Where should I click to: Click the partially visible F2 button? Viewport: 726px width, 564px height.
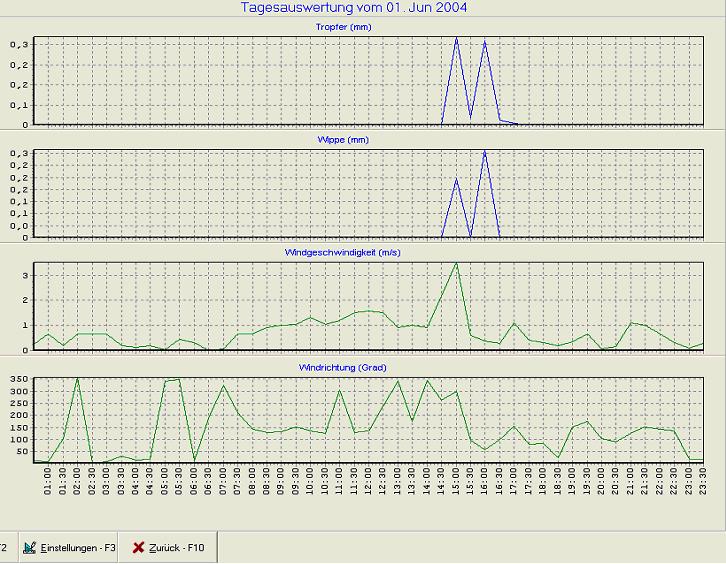[x=4, y=548]
